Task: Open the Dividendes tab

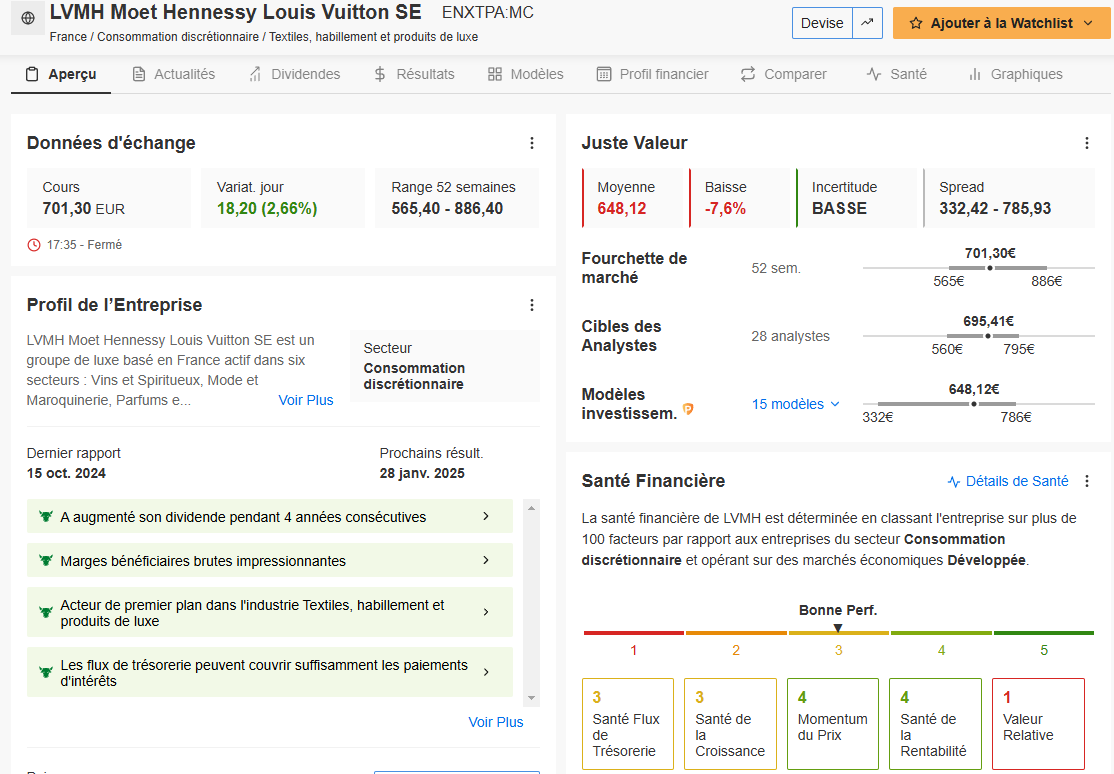Action: click(295, 74)
